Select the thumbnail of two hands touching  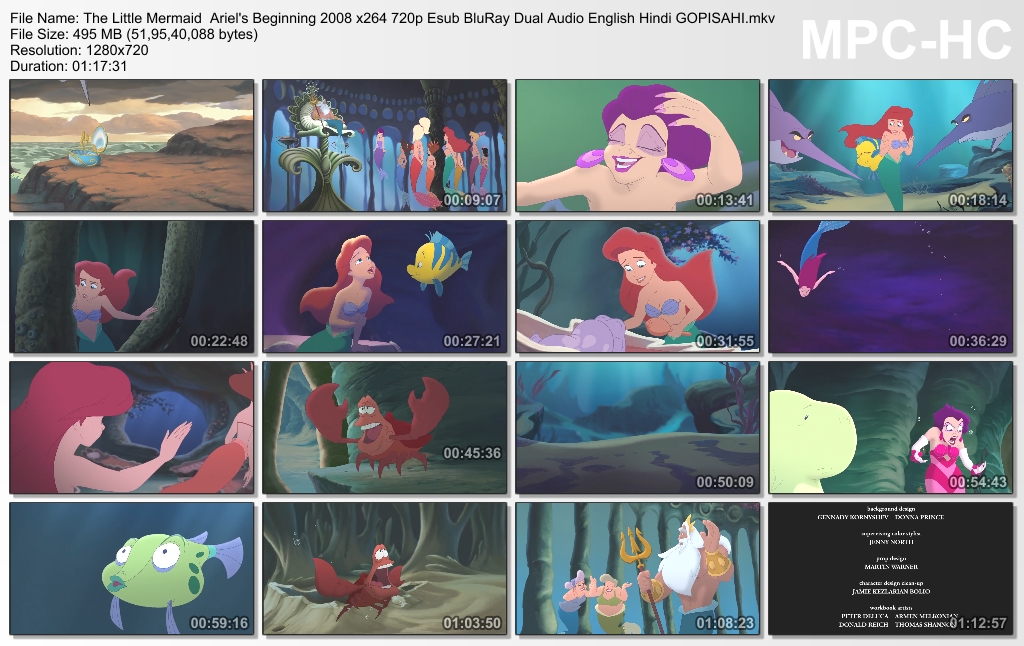pos(132,428)
